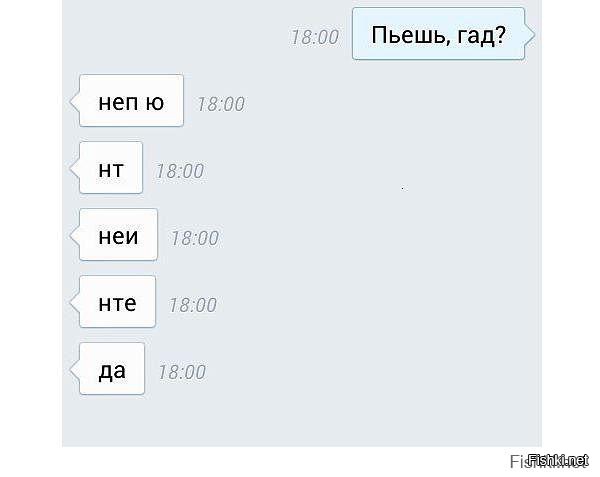Click the left tail of "нт" bubble
Screen dimensions: 600x477
pos(75,169)
